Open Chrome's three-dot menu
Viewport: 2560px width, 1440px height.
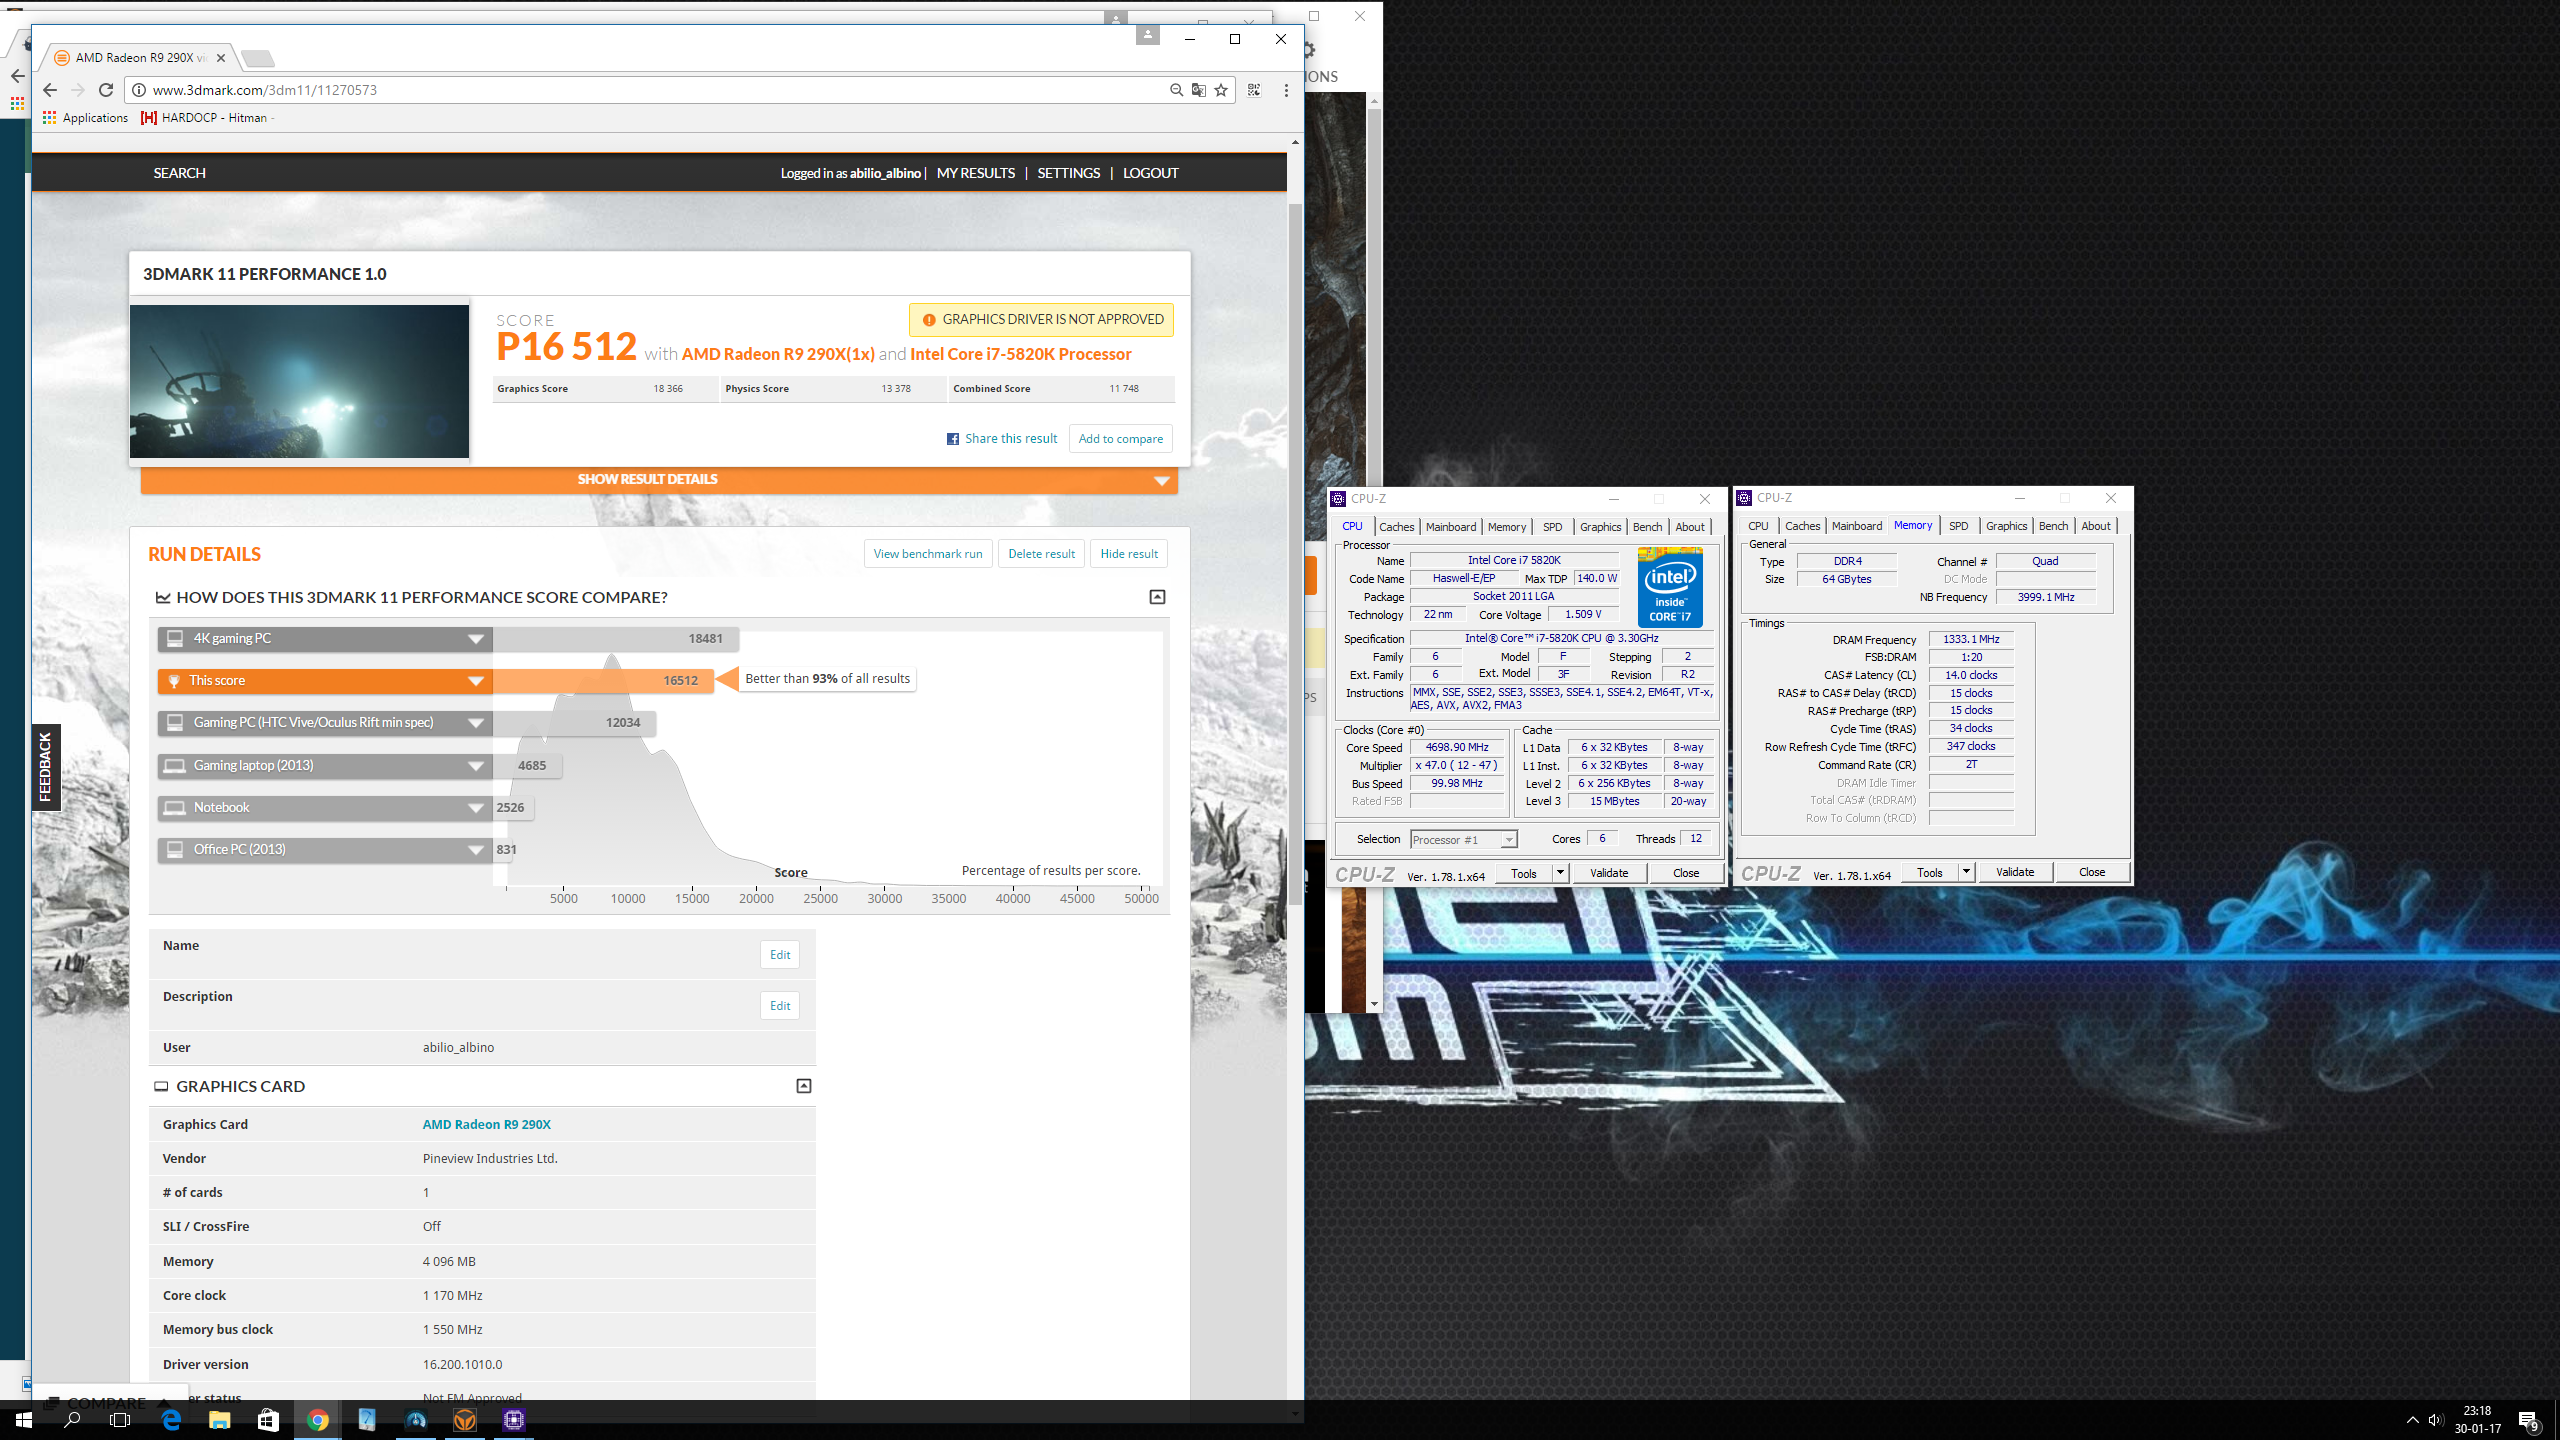pyautogui.click(x=1286, y=90)
